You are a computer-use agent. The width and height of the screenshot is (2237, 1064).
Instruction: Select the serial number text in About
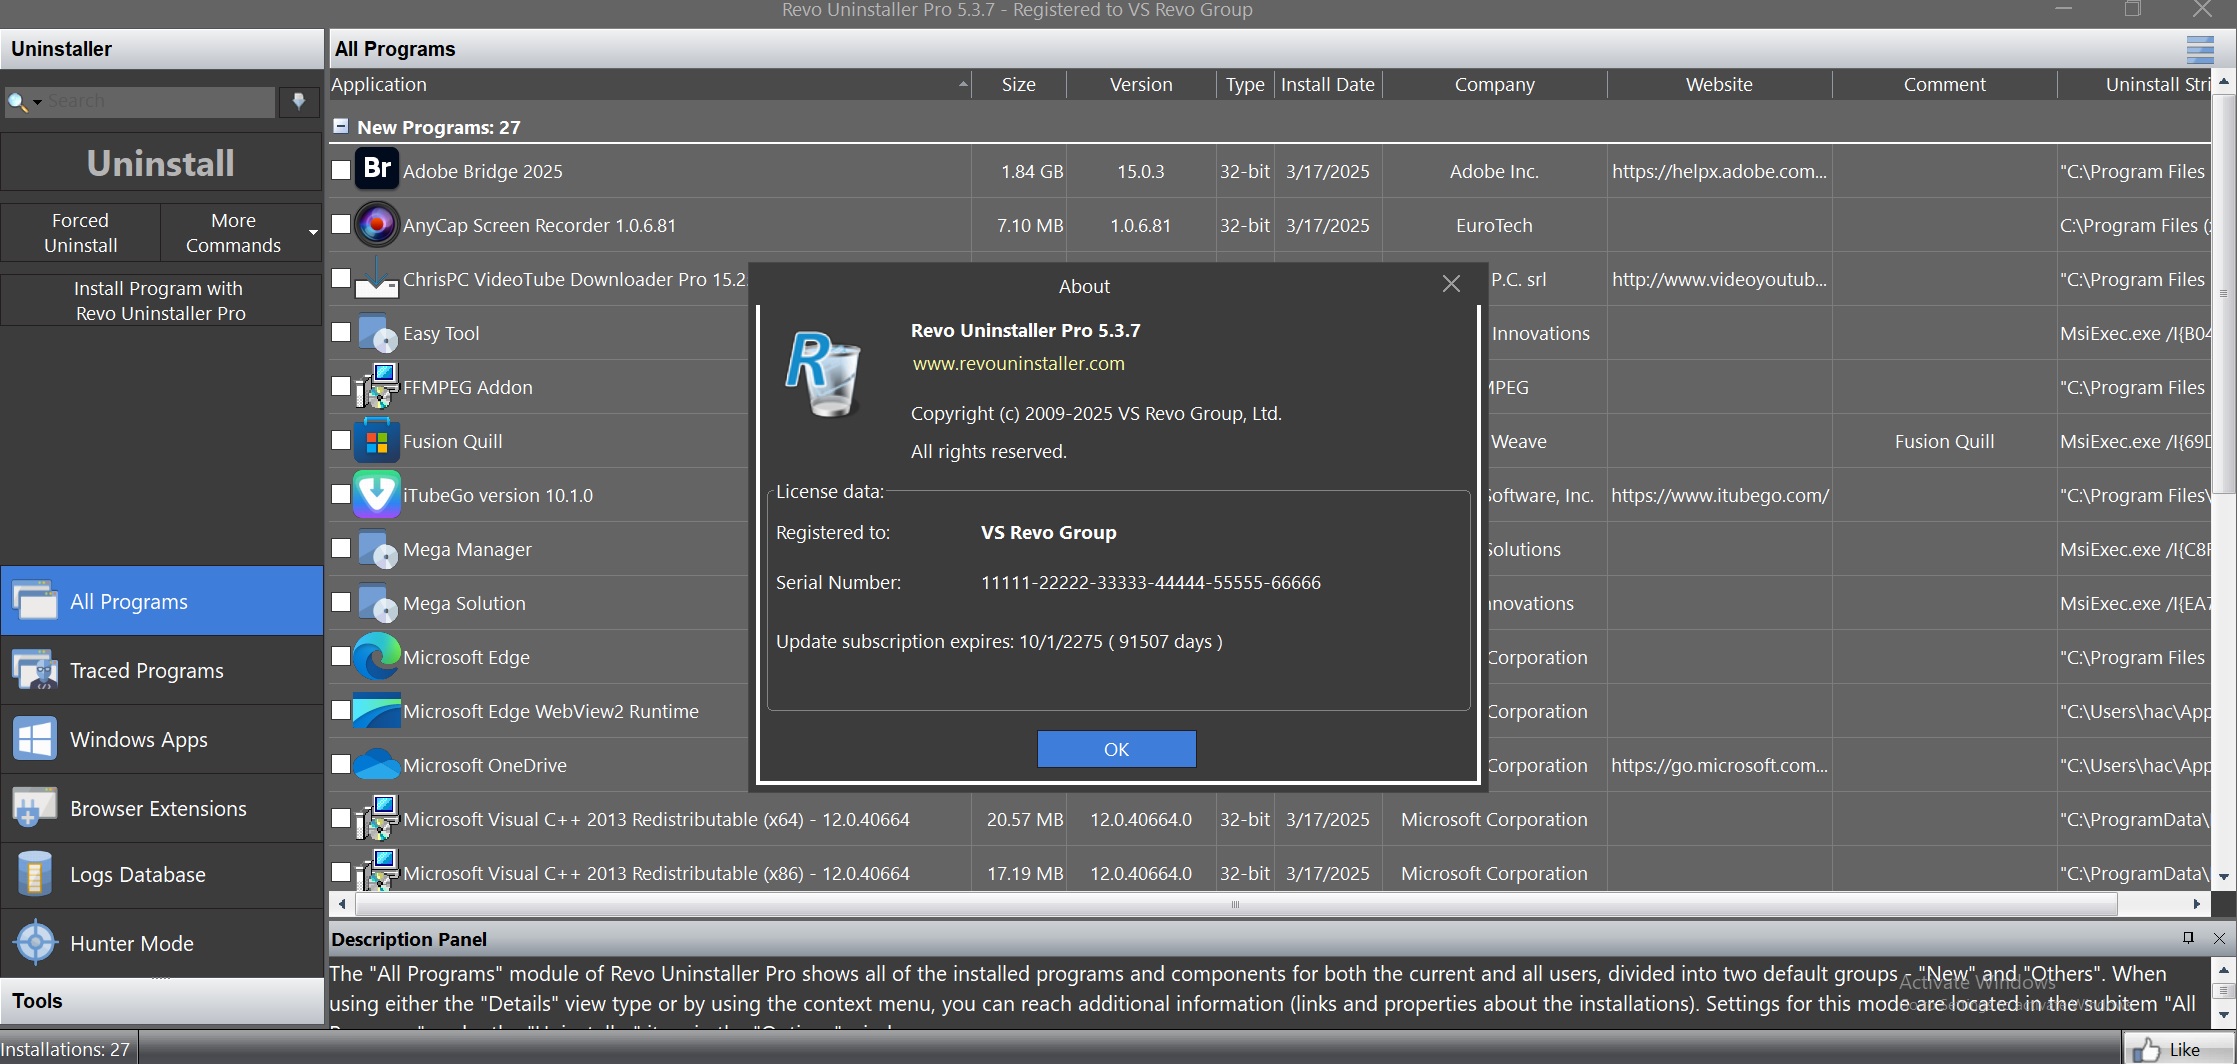(x=1150, y=582)
